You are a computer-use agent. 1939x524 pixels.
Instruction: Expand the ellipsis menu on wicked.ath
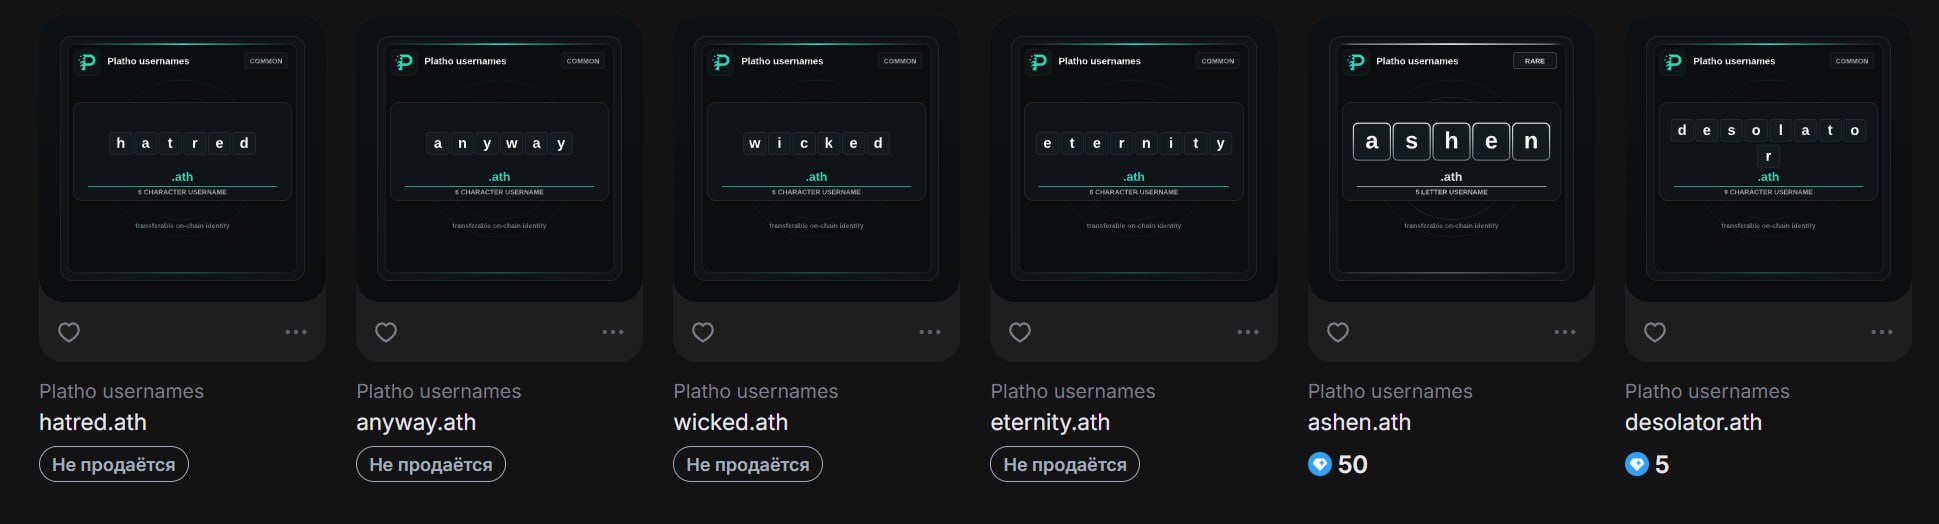point(930,332)
